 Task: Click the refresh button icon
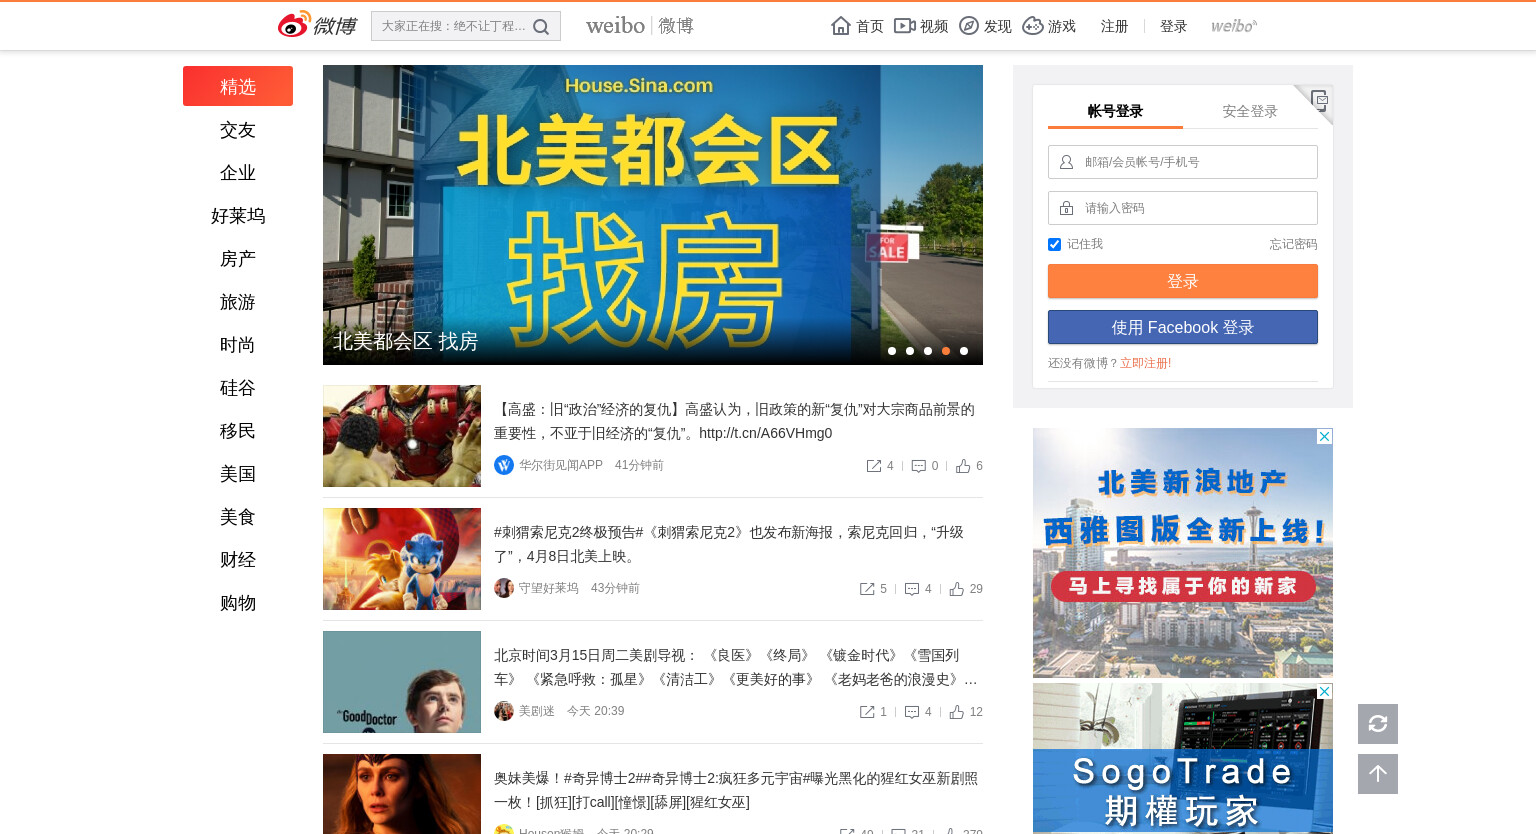[1378, 724]
